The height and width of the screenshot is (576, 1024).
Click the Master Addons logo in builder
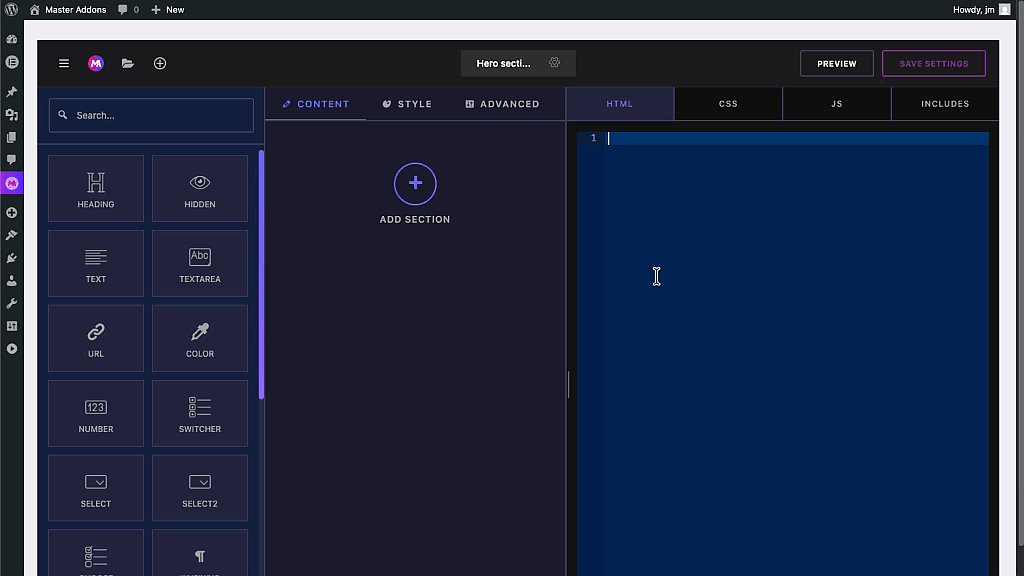96,63
